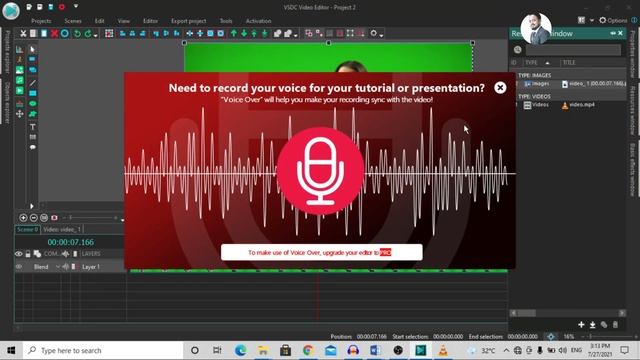The width and height of the screenshot is (640, 360).
Task: Select the video_1 image resource row
Action: pos(570,84)
